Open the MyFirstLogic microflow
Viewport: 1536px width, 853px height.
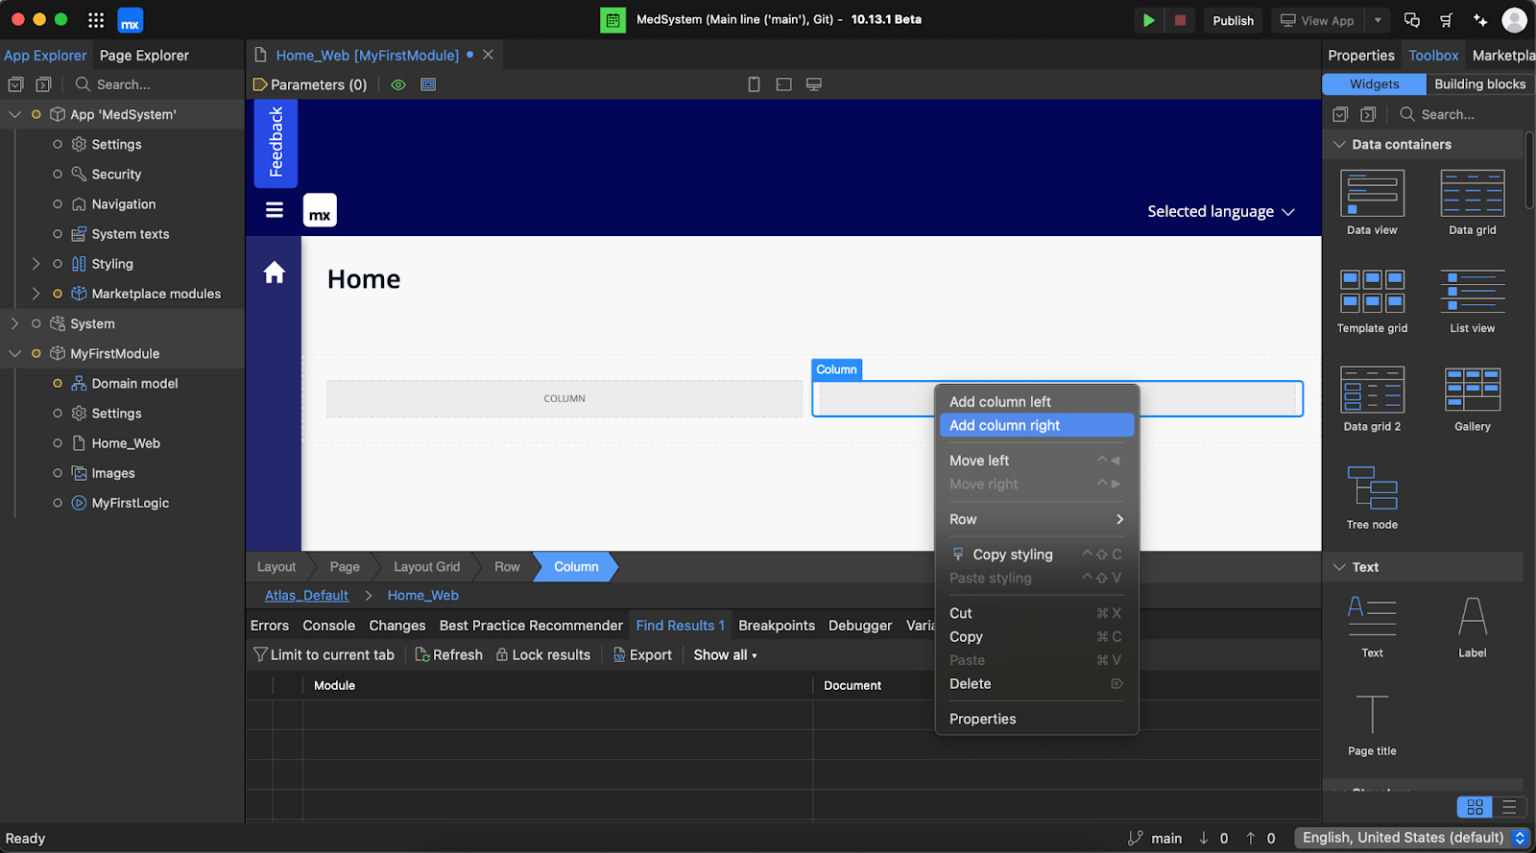tap(130, 502)
